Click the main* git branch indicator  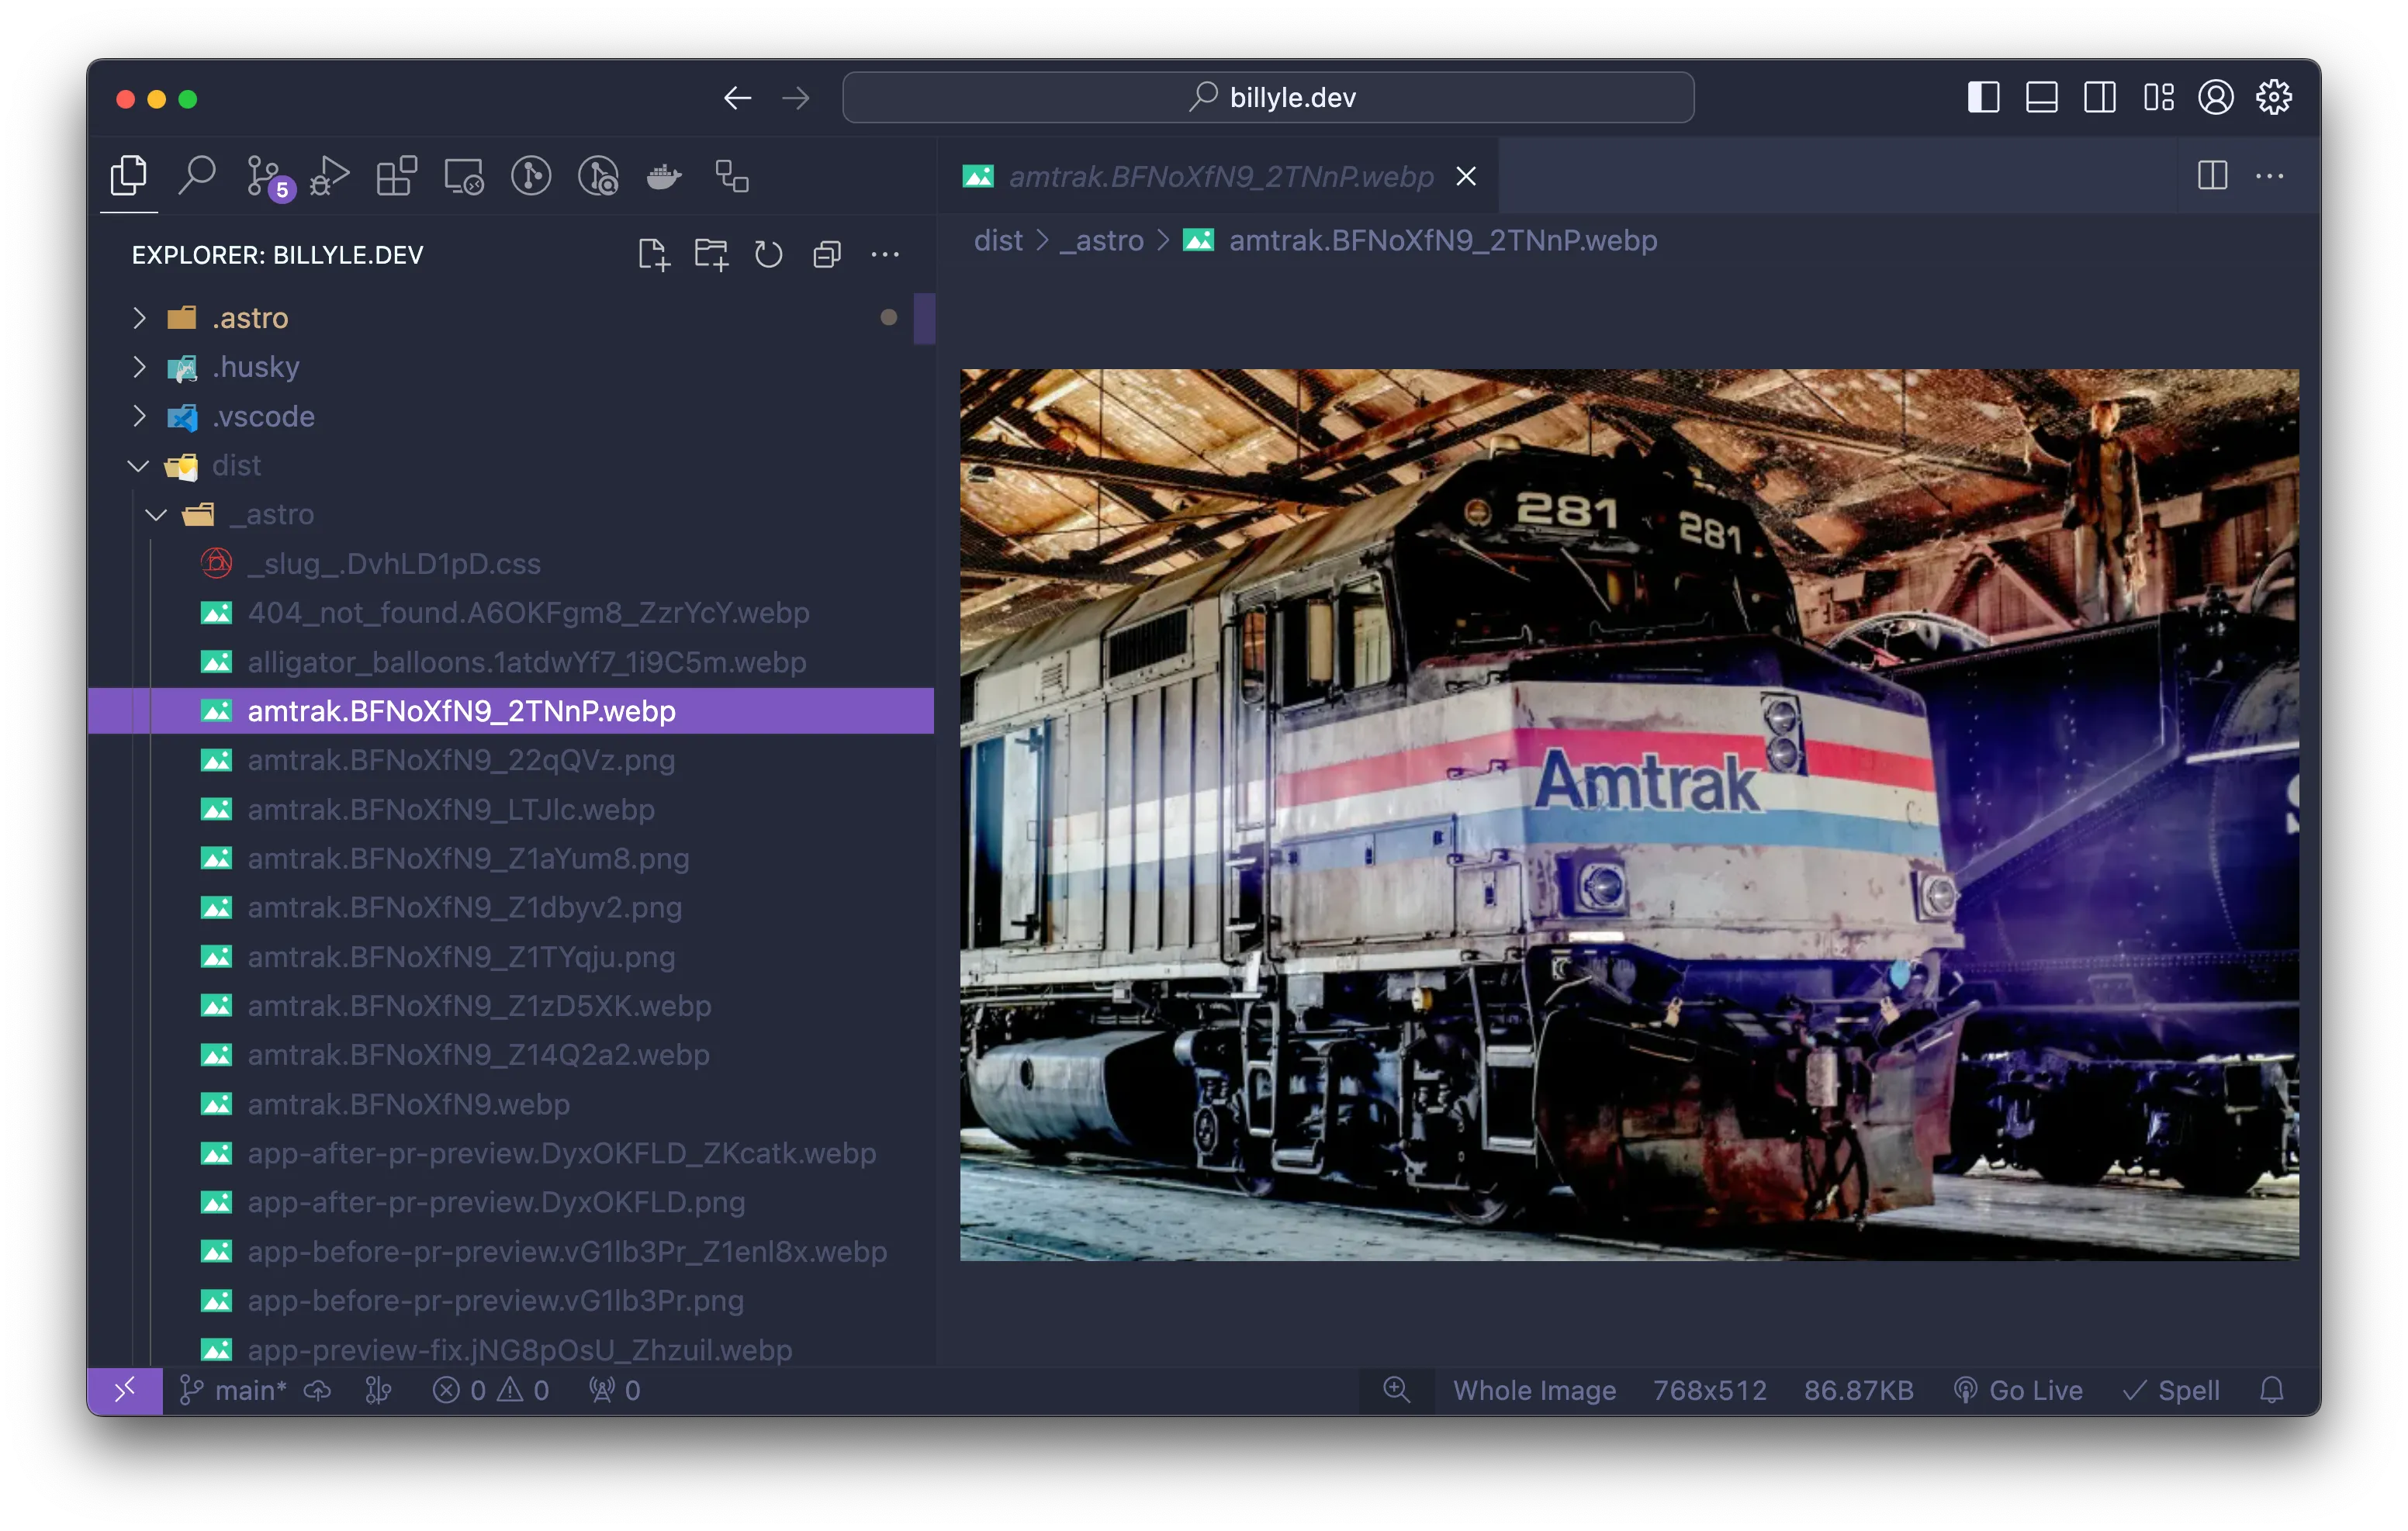point(234,1389)
